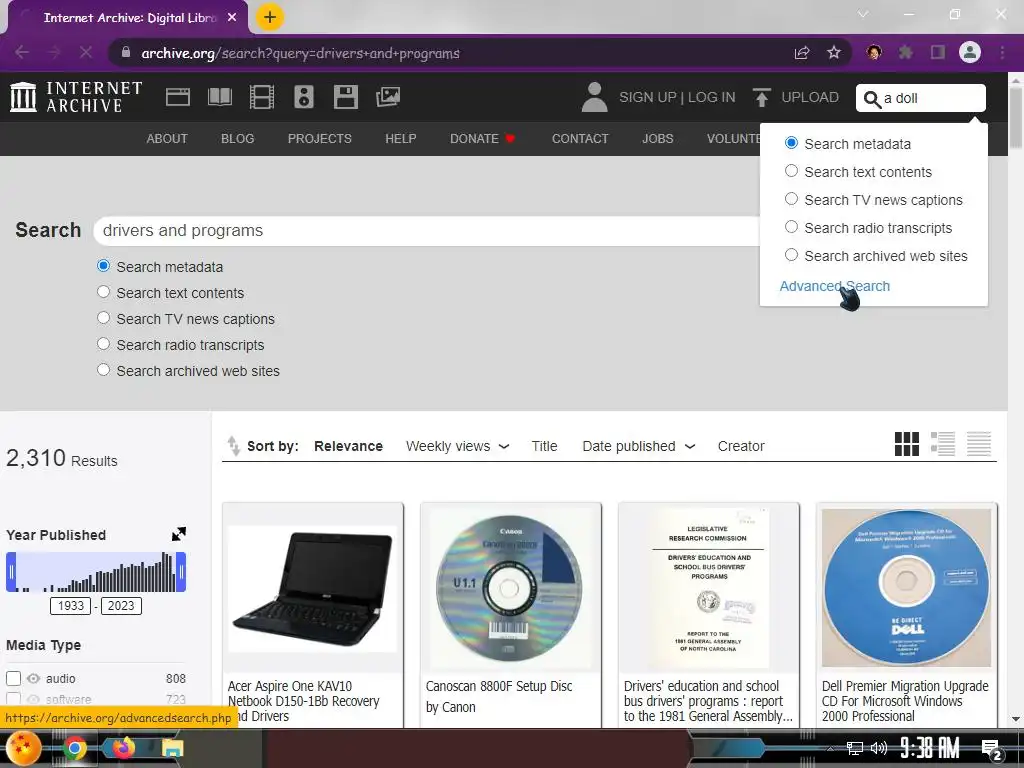Viewport: 1024px width, 768px height.
Task: Open the Images icon
Action: 388,97
